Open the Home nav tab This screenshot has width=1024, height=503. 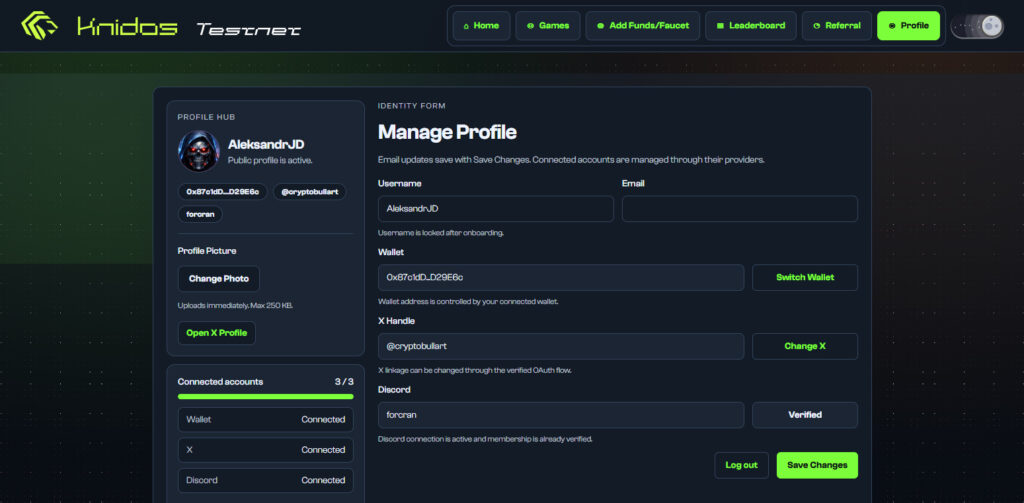coord(481,26)
